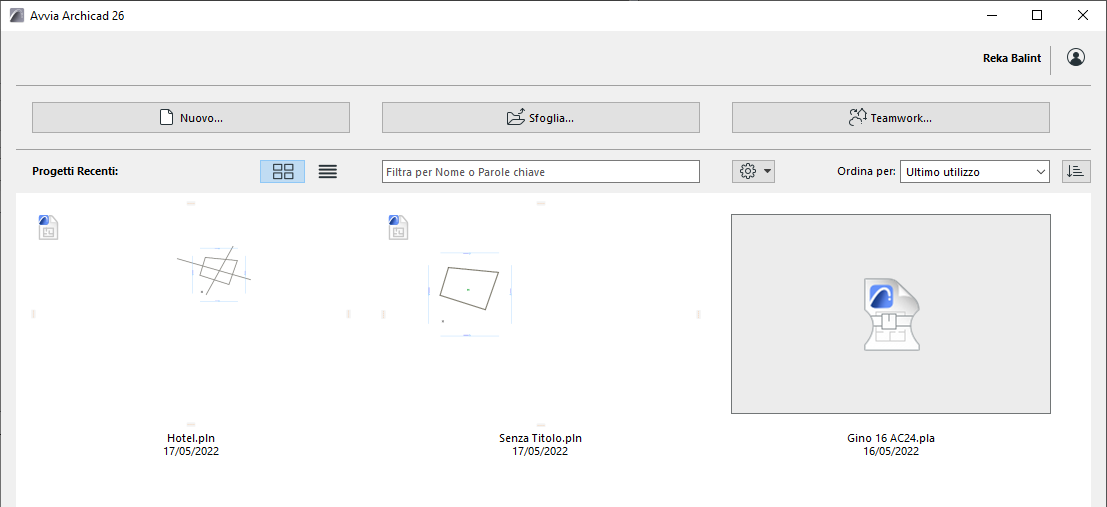The height and width of the screenshot is (507, 1107).
Task: Select the Gino 16 AC24.pla project thumbnail
Action: (890, 314)
